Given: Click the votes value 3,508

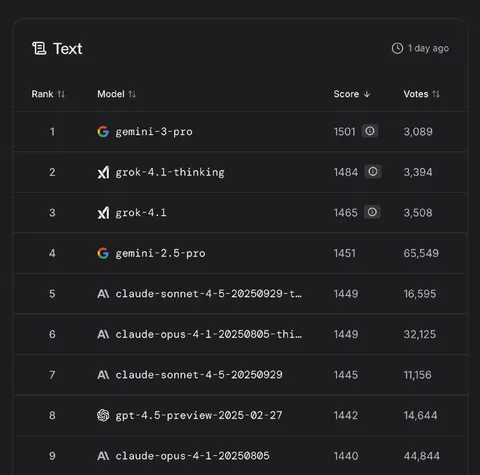Looking at the screenshot, I should pos(418,213).
